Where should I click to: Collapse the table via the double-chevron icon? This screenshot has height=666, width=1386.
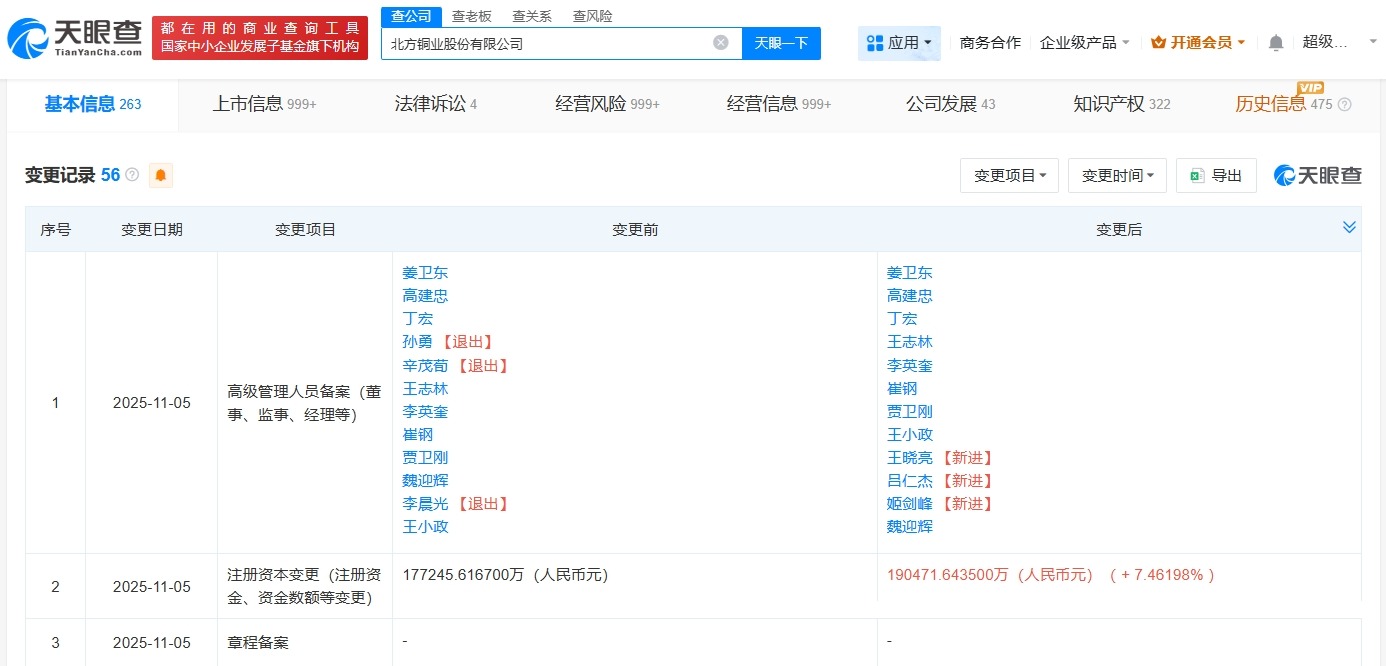click(x=1350, y=227)
